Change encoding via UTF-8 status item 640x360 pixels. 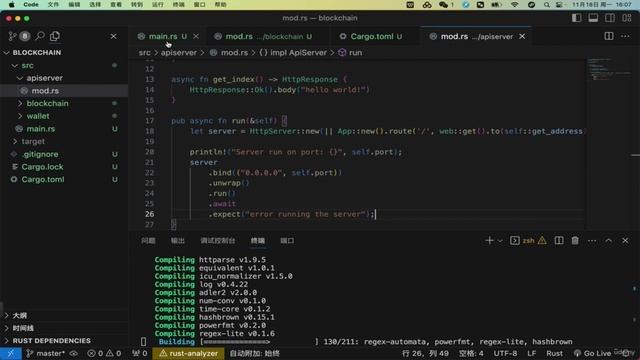click(x=505, y=353)
